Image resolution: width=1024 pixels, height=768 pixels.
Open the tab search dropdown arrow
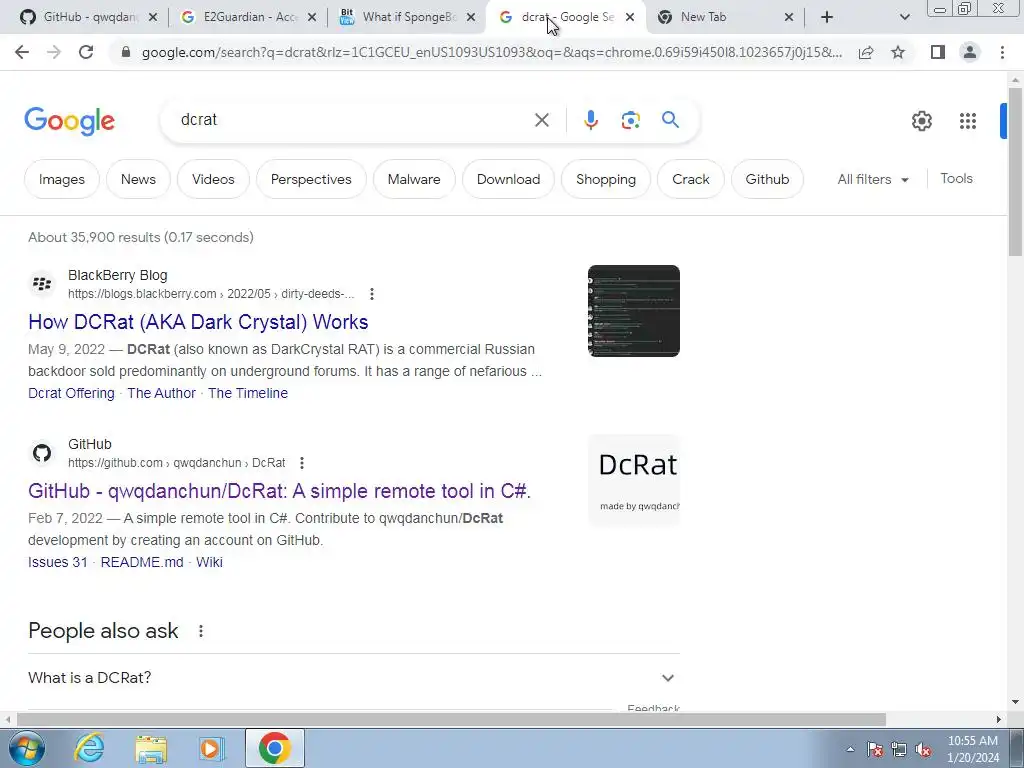[904, 17]
